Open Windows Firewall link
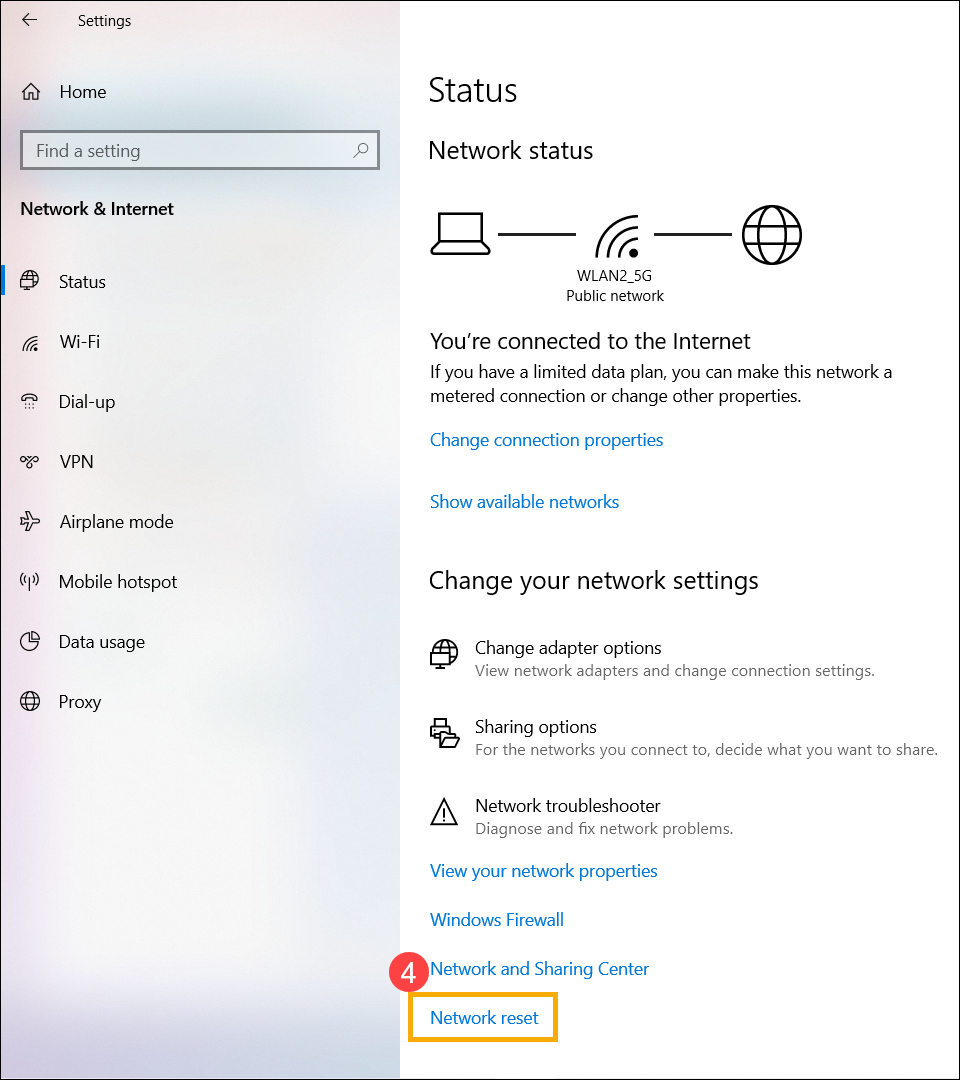 point(497,920)
